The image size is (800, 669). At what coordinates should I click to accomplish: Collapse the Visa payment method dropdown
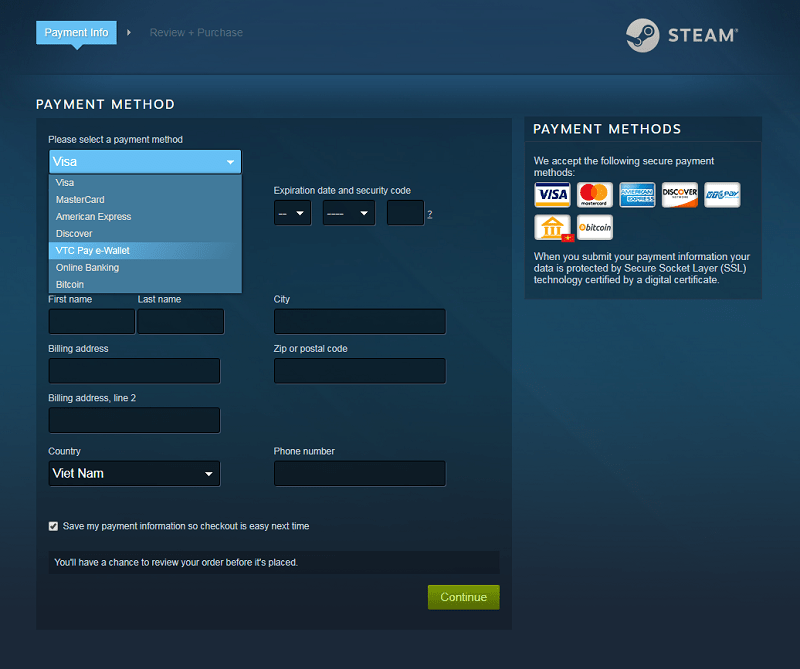tap(145, 162)
